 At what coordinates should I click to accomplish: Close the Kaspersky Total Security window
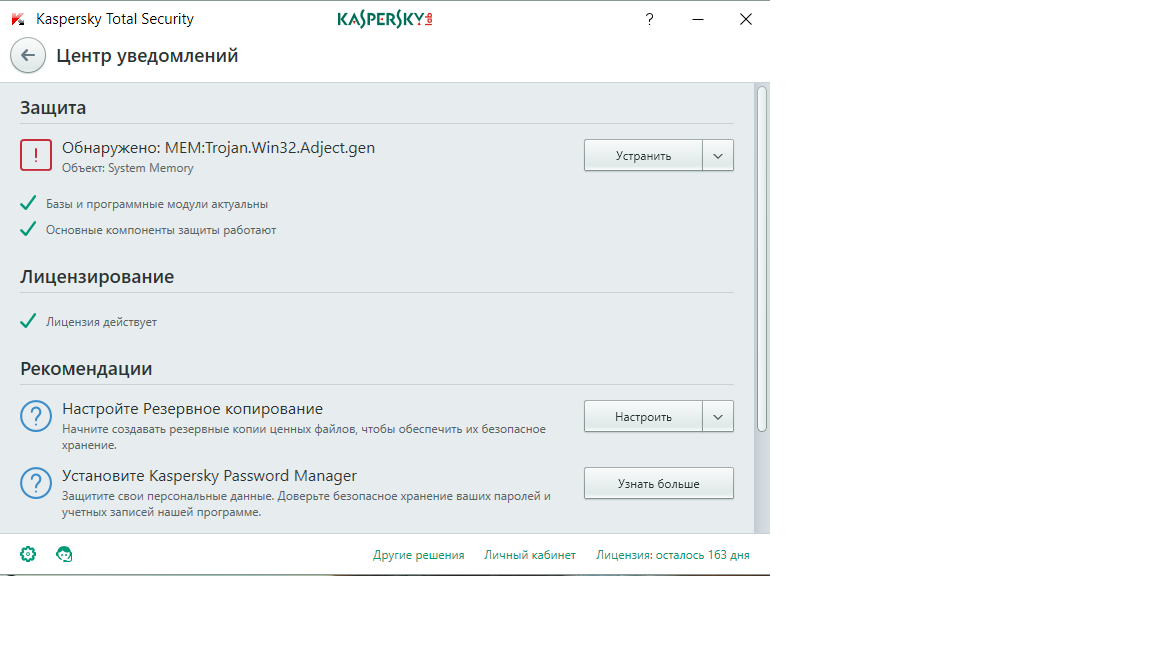pyautogui.click(x=746, y=19)
